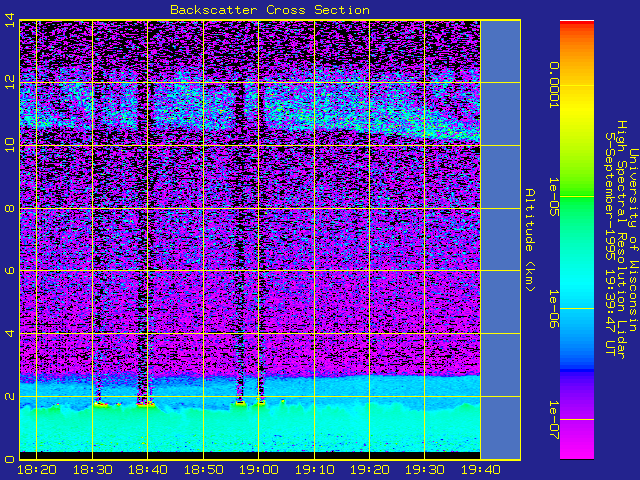Screen dimensions: 640x480
Task: Click the 18:30 time axis label
Action: click(x=93, y=470)
